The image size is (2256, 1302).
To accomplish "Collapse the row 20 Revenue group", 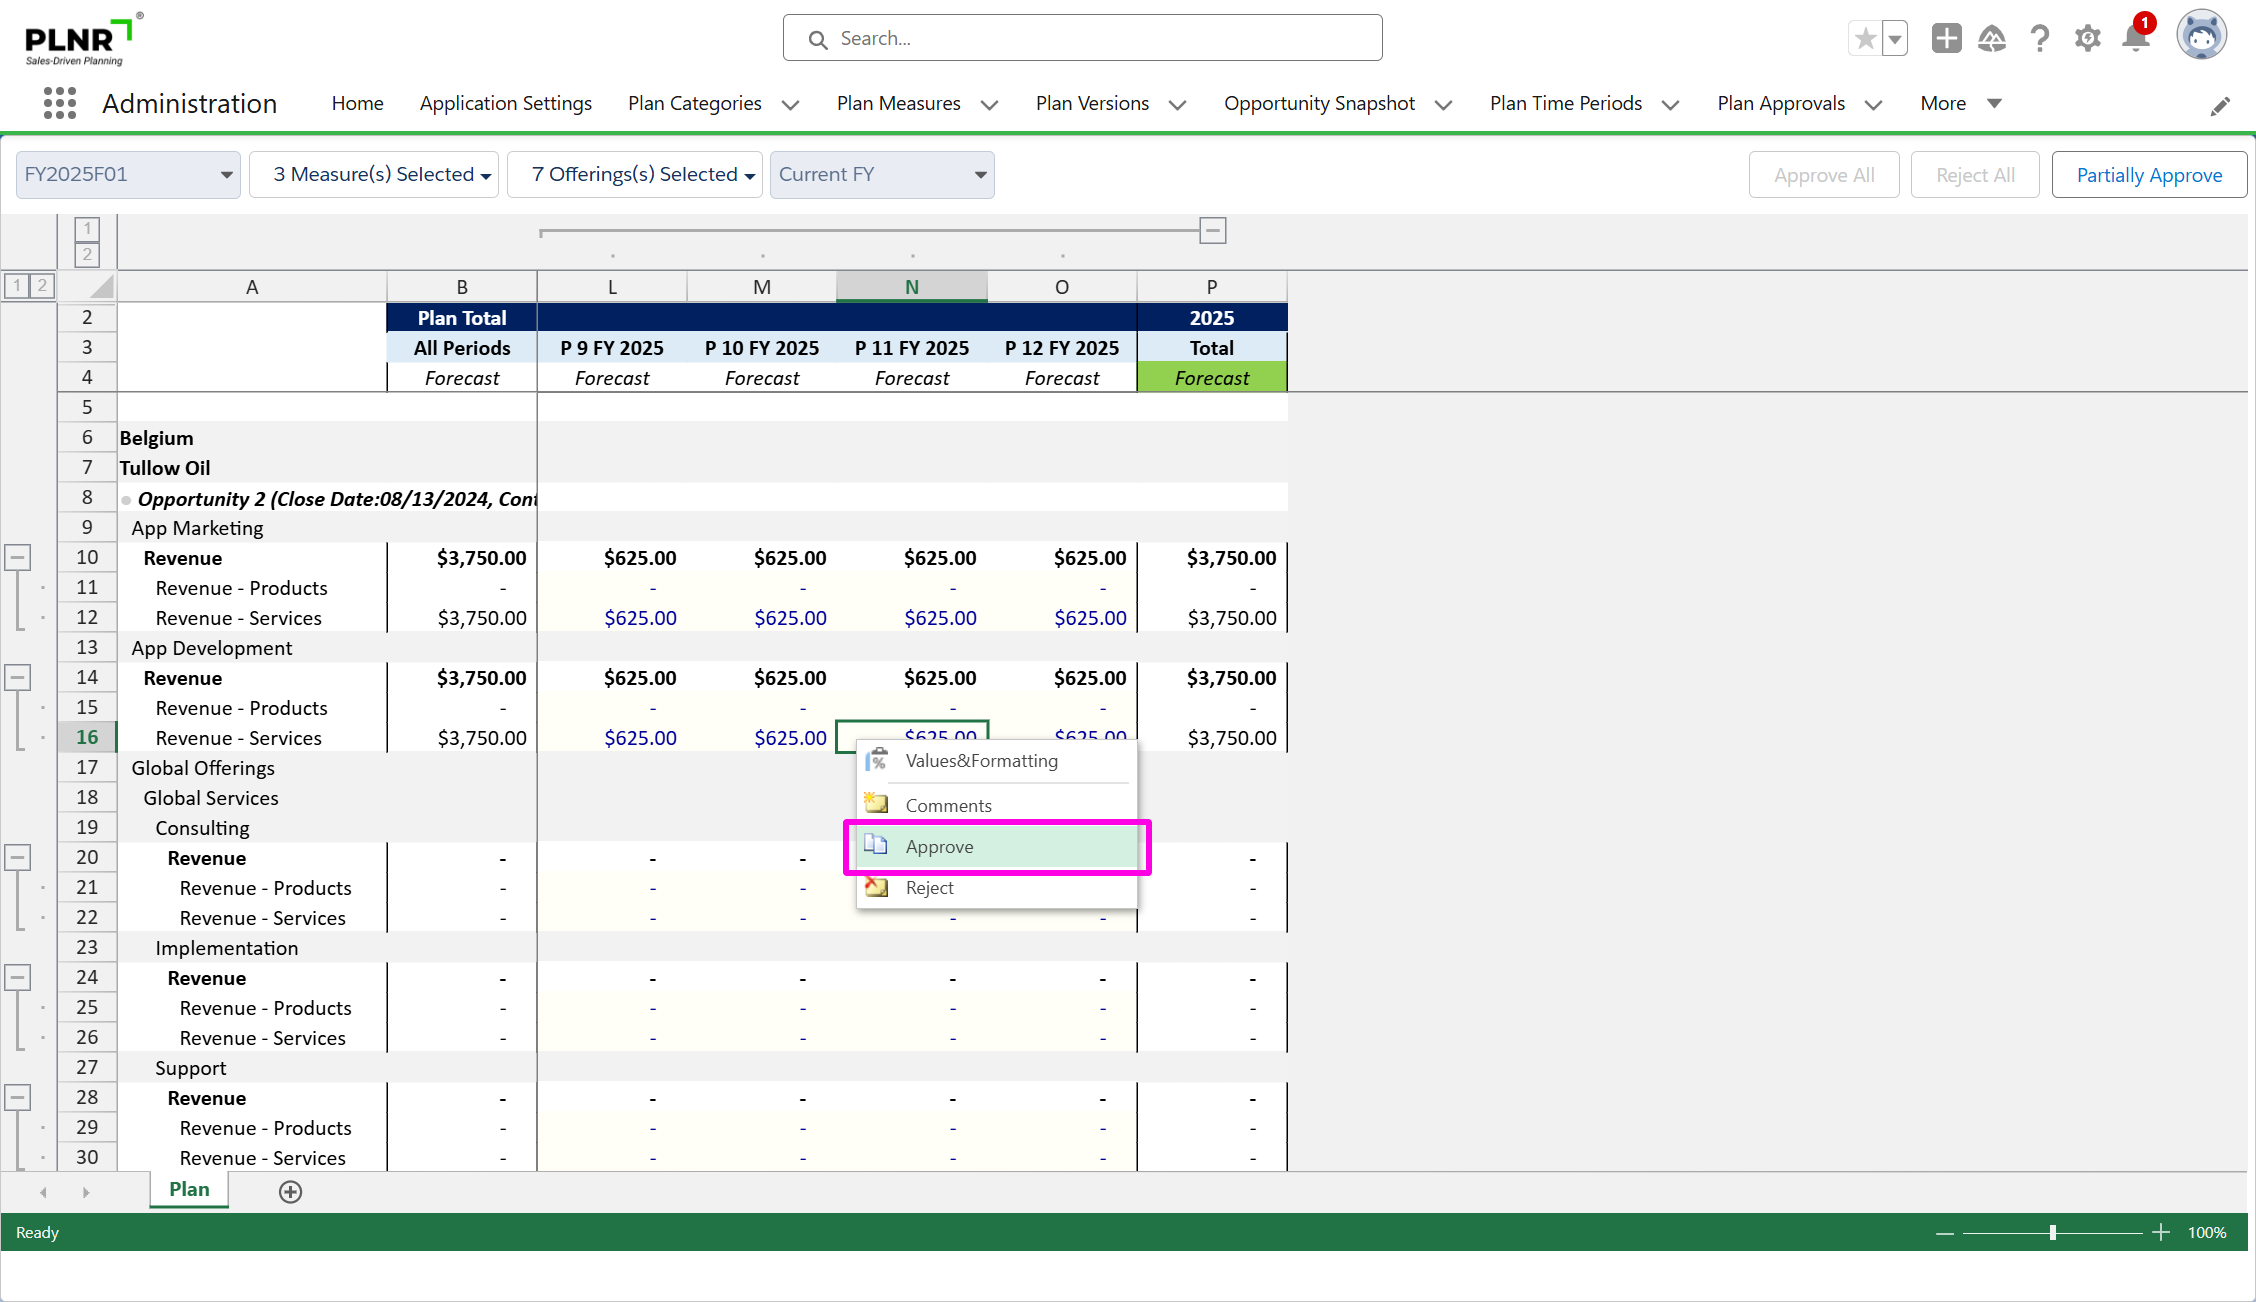I will tap(18, 857).
